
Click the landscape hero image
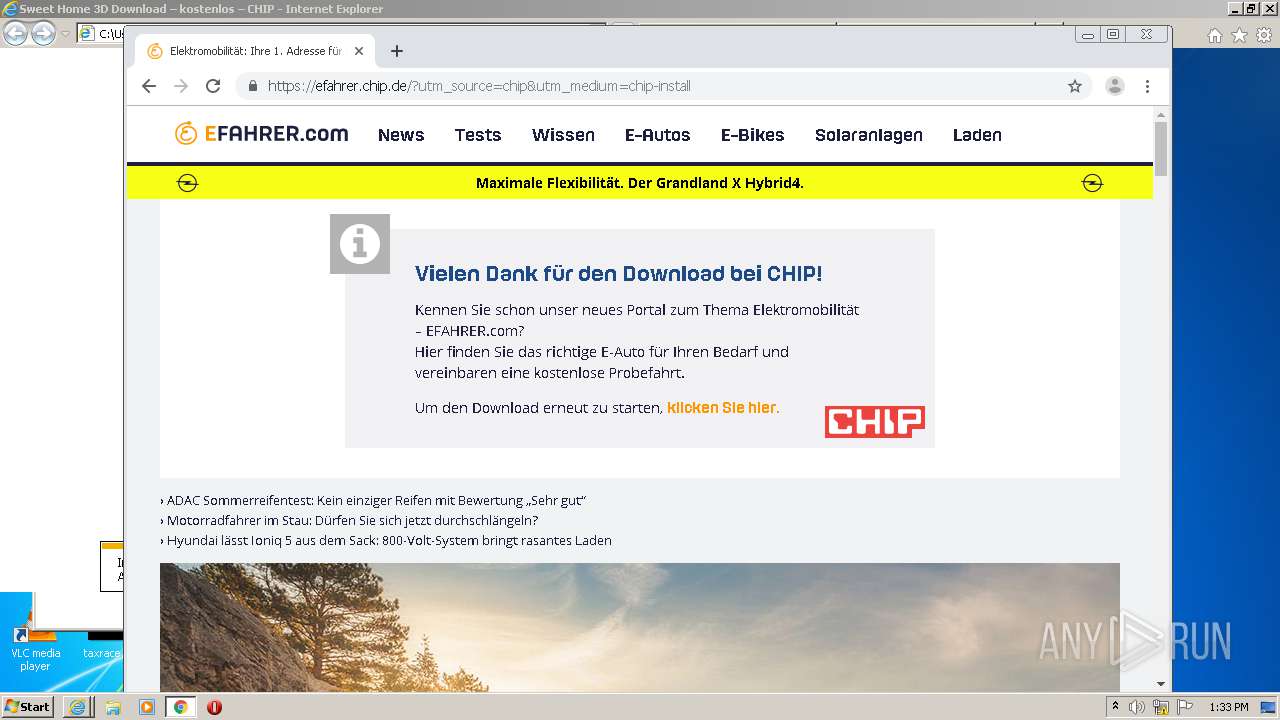(x=640, y=627)
